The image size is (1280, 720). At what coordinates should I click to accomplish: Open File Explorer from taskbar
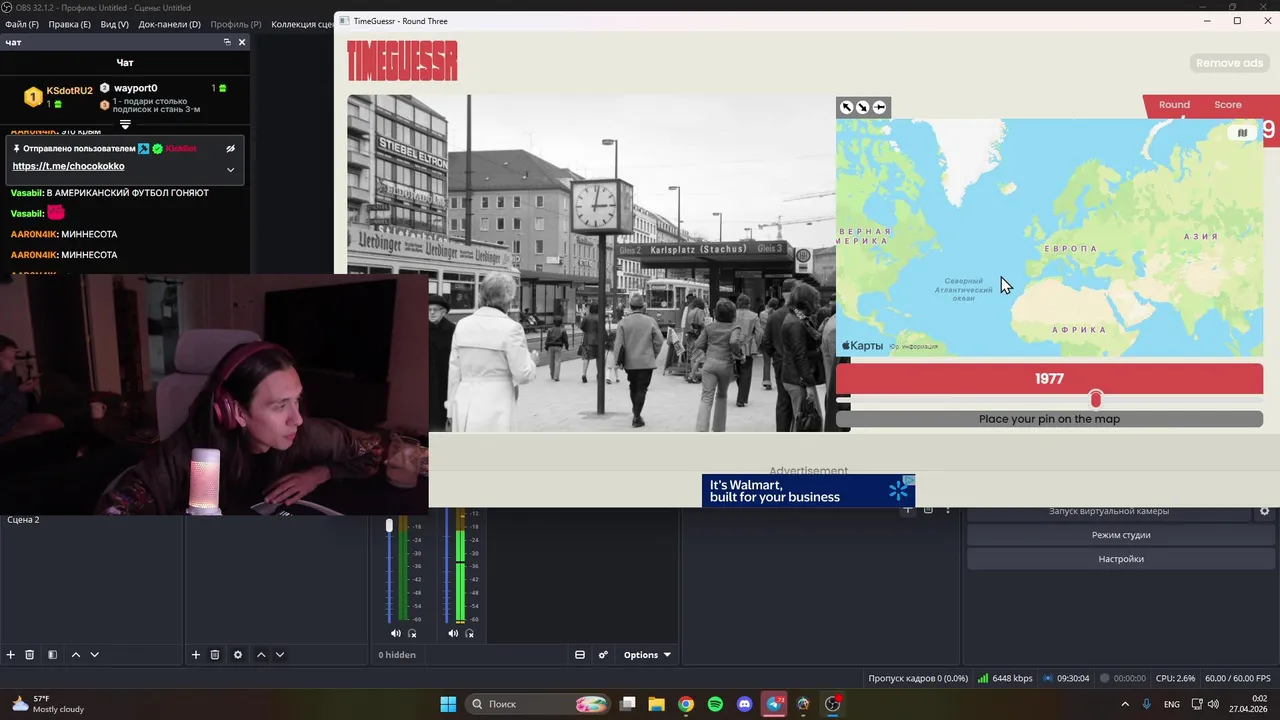(656, 704)
